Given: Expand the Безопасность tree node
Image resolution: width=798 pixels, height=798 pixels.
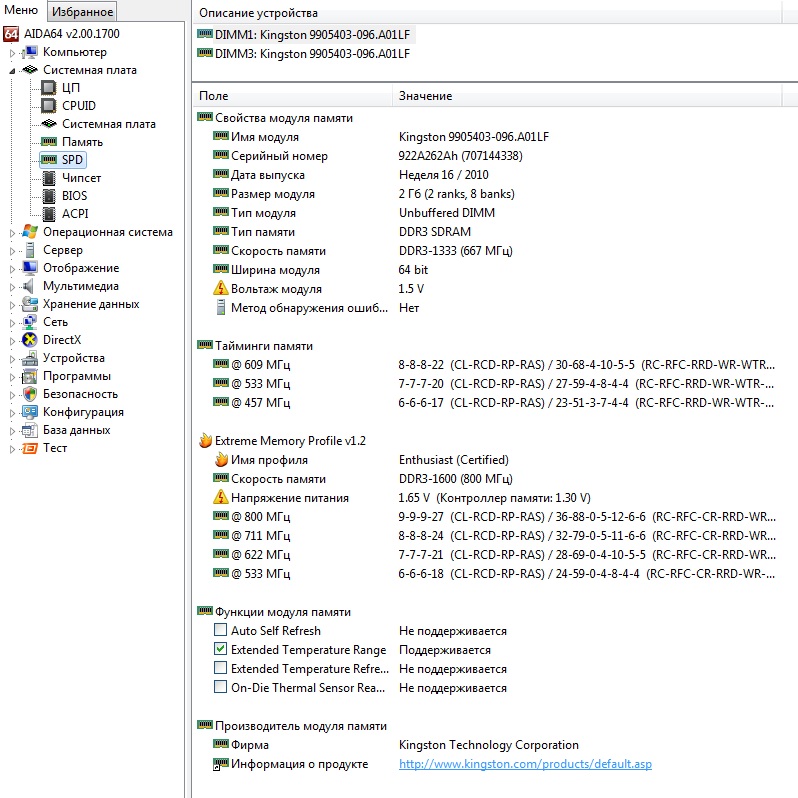Looking at the screenshot, I should click(x=12, y=395).
